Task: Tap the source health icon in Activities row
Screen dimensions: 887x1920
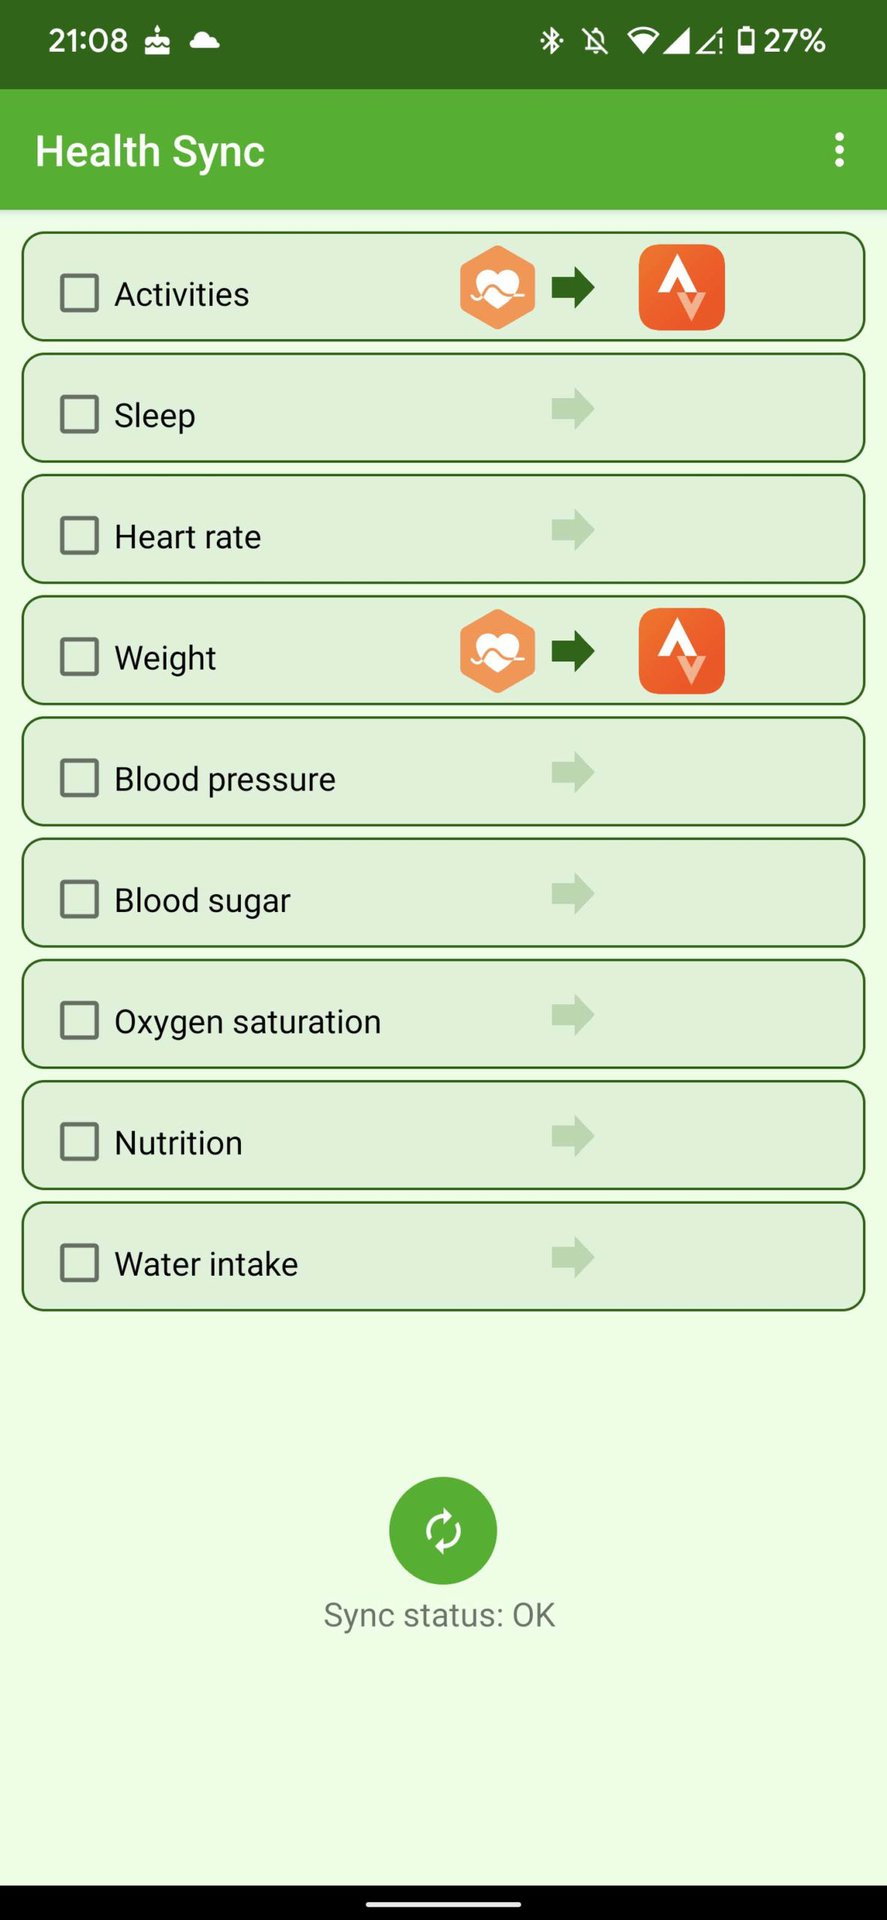Action: (x=497, y=288)
